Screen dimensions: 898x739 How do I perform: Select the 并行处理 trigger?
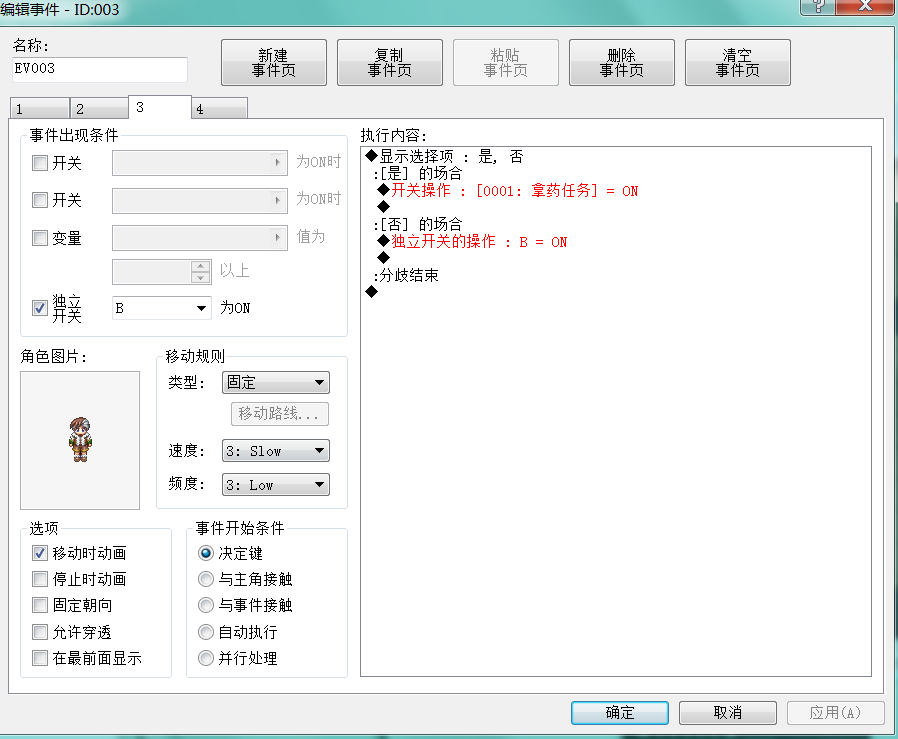coord(206,658)
